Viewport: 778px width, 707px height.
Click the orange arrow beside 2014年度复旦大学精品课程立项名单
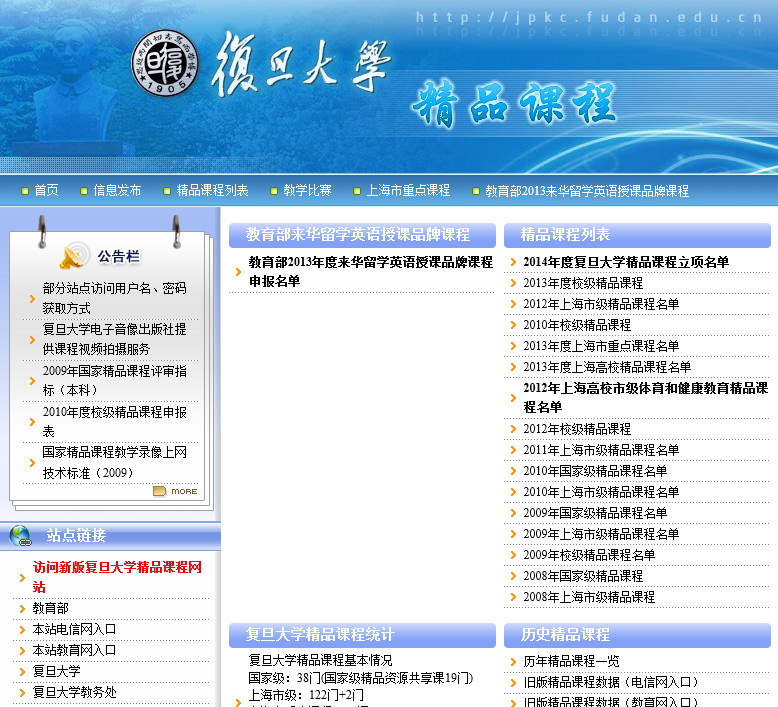point(513,262)
